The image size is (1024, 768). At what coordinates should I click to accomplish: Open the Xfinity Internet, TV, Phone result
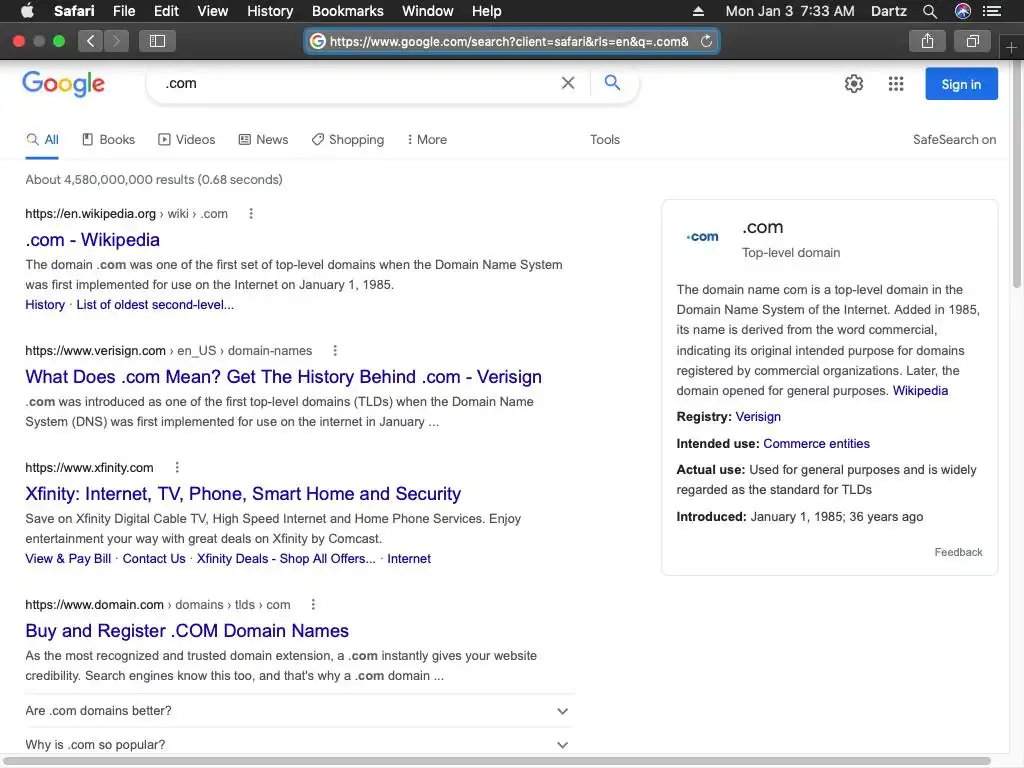click(x=243, y=494)
